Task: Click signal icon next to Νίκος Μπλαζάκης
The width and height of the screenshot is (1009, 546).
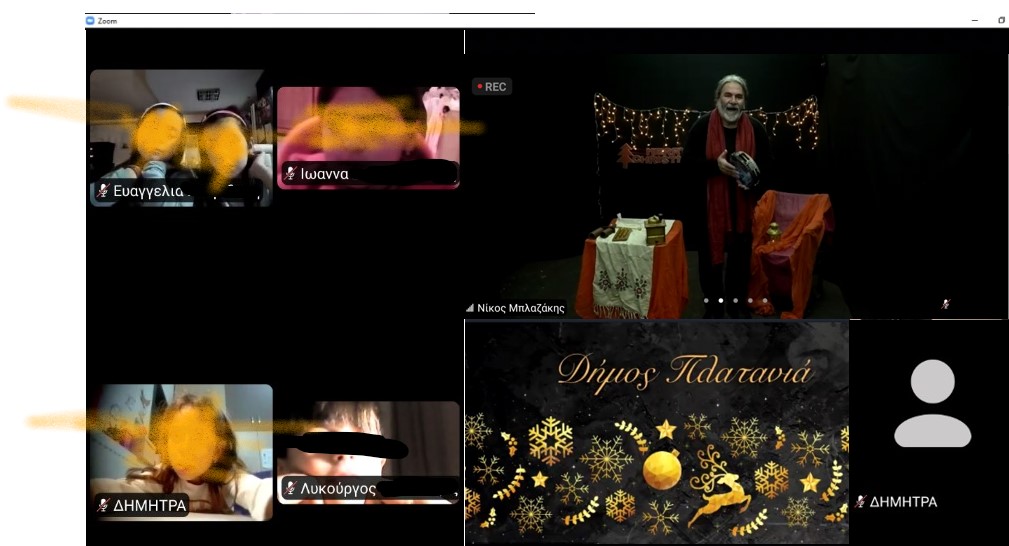Action: 470,308
